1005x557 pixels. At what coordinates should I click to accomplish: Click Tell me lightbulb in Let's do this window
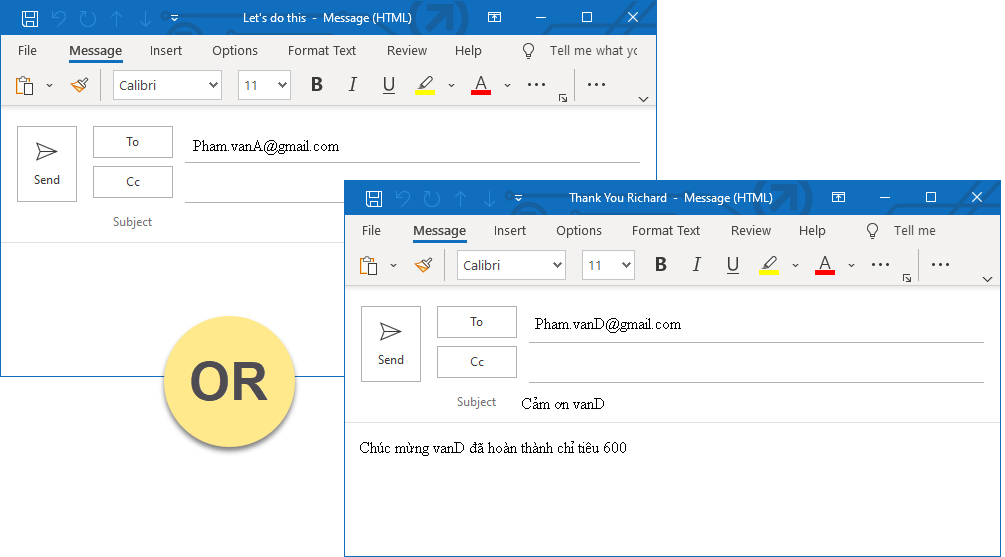coord(528,51)
